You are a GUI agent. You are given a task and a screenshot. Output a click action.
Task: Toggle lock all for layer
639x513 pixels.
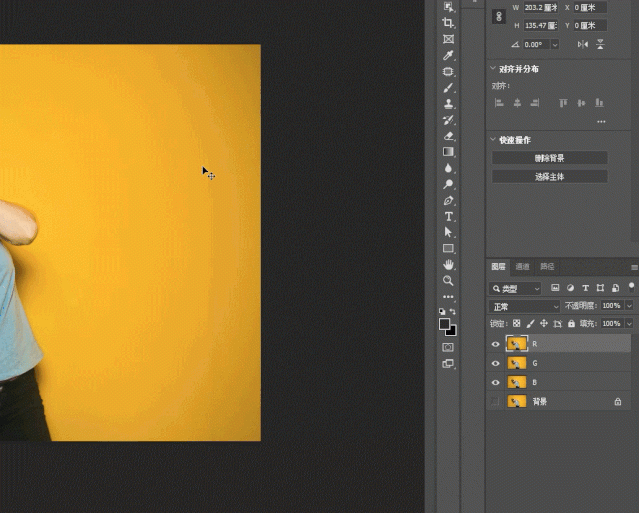(x=571, y=324)
